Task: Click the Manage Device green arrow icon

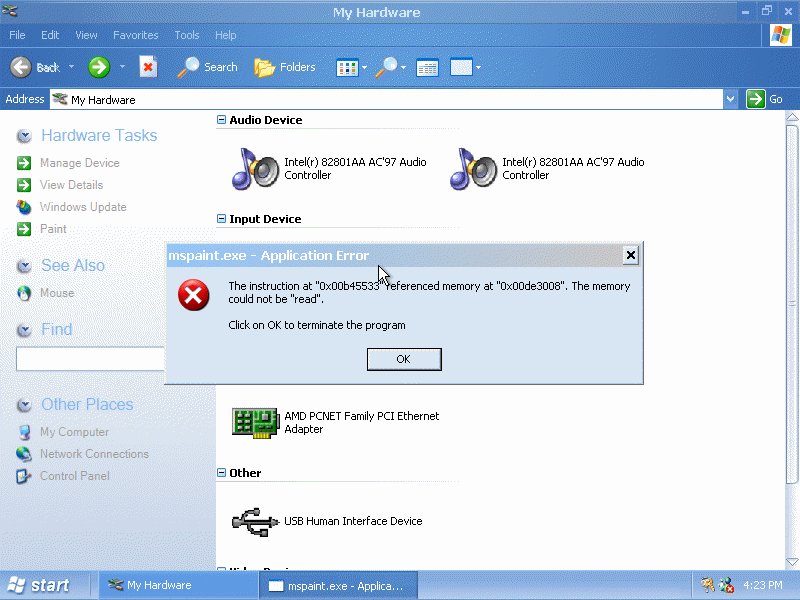Action: click(x=24, y=163)
